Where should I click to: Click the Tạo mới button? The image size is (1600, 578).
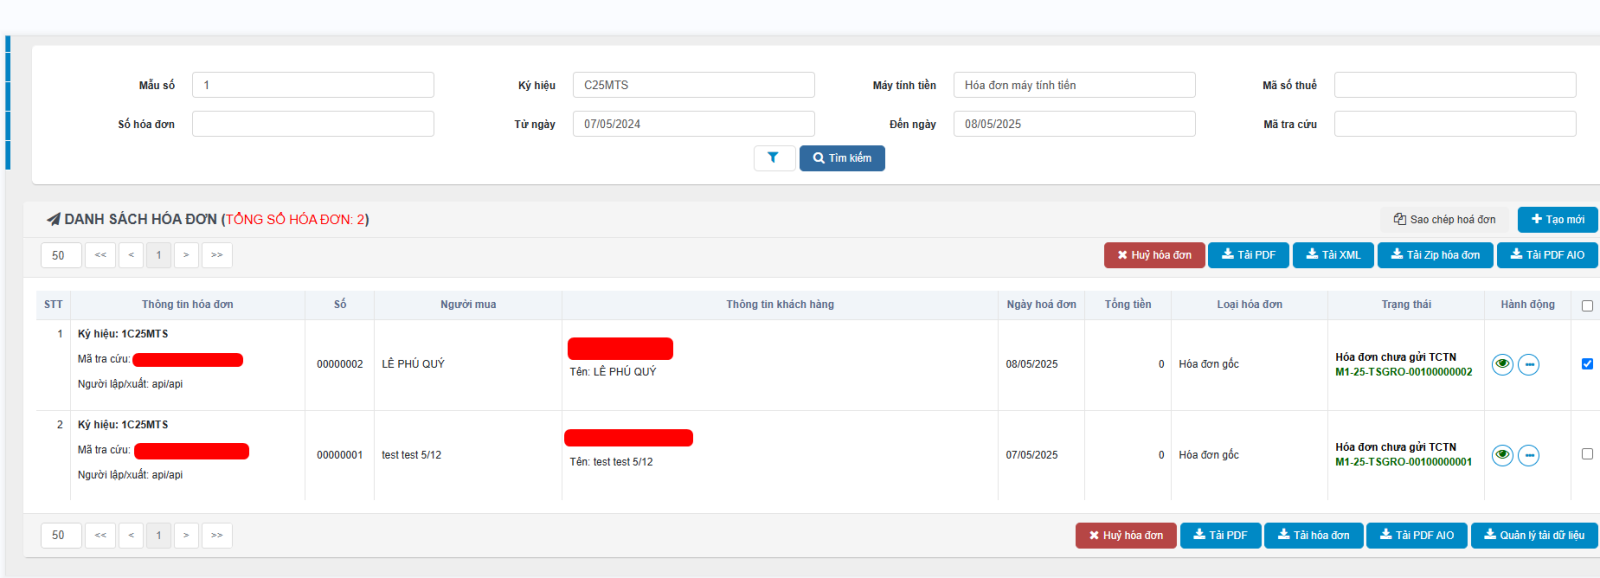1557,219
